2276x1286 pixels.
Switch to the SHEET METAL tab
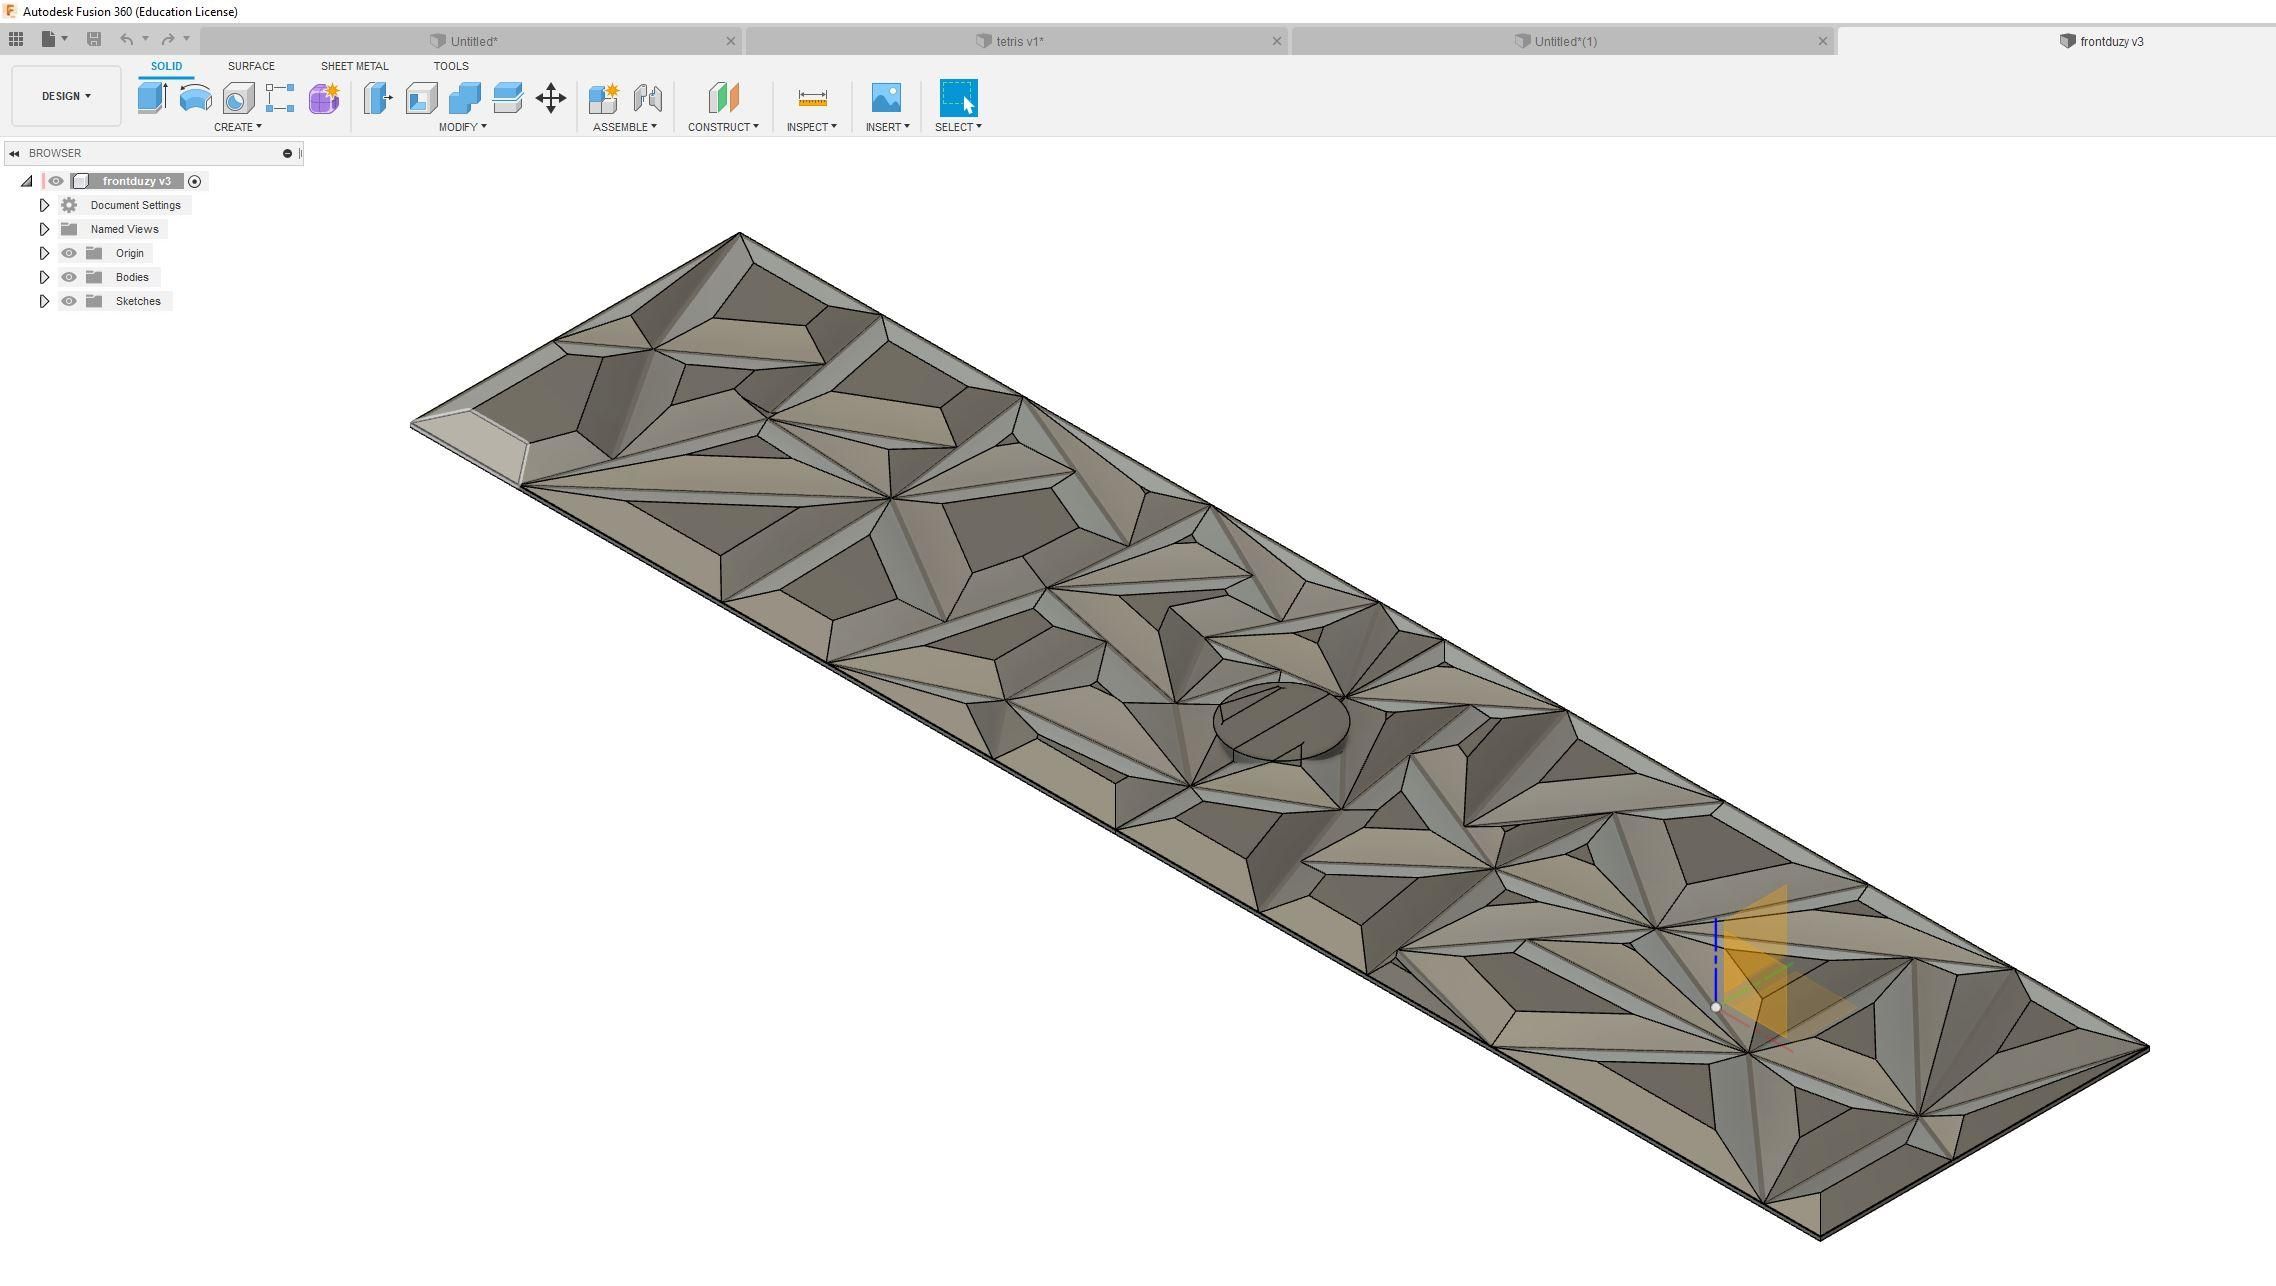[x=354, y=66]
